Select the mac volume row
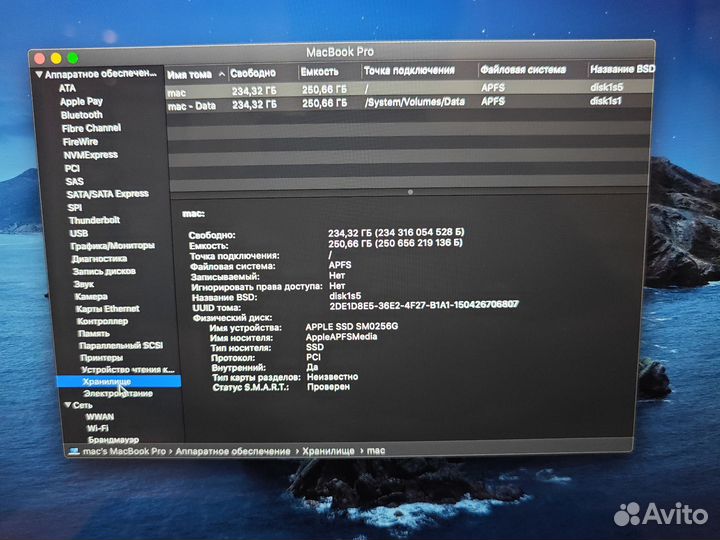The height and width of the screenshot is (540, 720). click(x=409, y=89)
